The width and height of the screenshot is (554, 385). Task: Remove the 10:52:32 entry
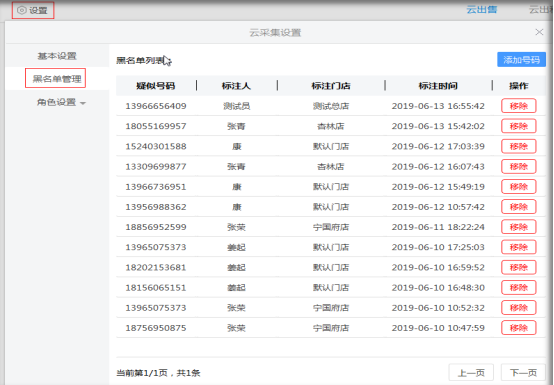[518, 307]
